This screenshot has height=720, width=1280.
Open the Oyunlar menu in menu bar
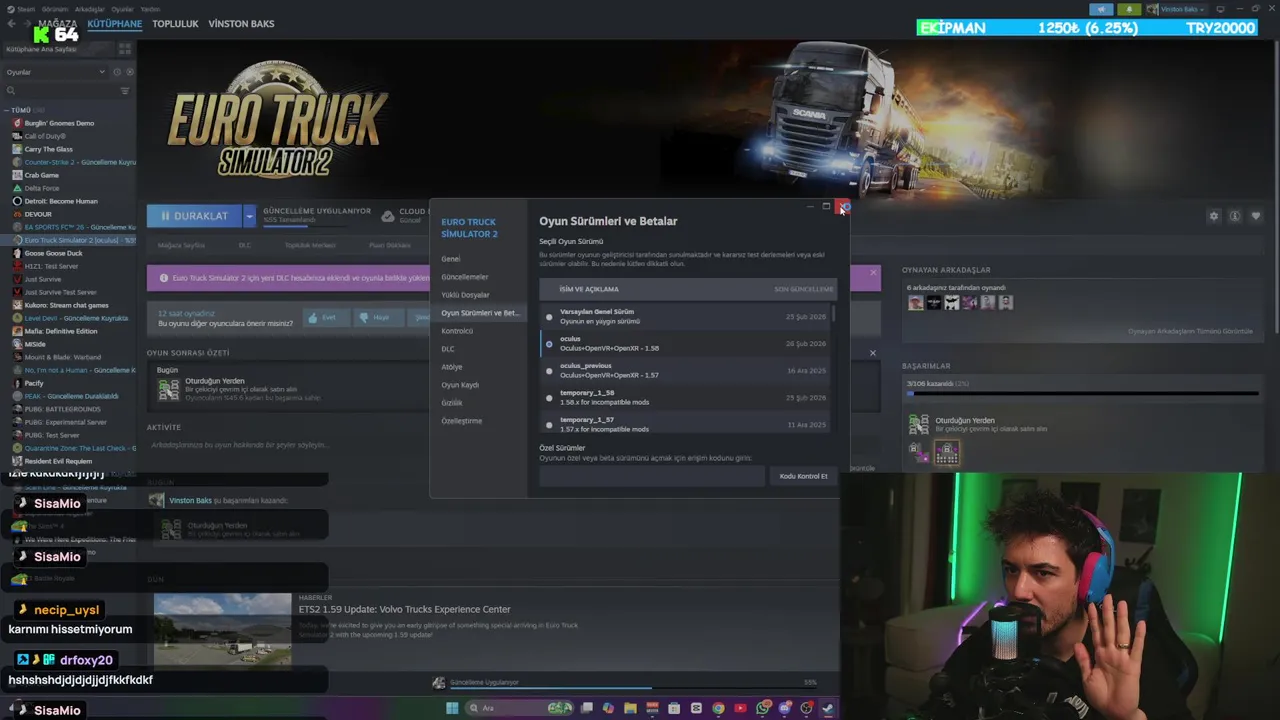[122, 9]
